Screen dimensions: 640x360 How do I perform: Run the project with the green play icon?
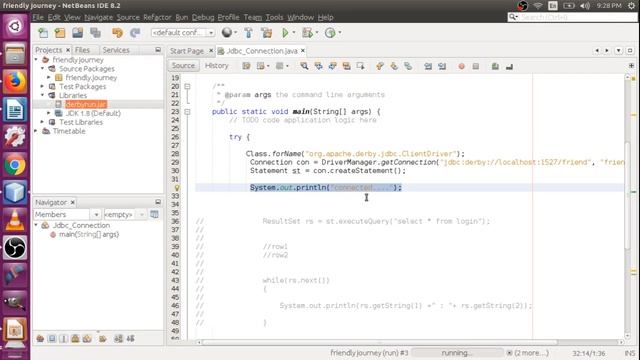285,33
